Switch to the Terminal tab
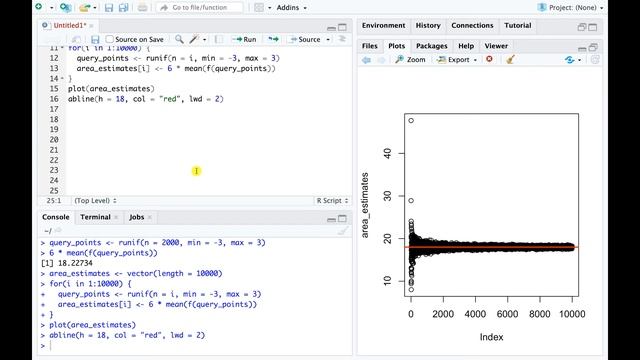The height and width of the screenshot is (360, 640). pyautogui.click(x=95, y=217)
